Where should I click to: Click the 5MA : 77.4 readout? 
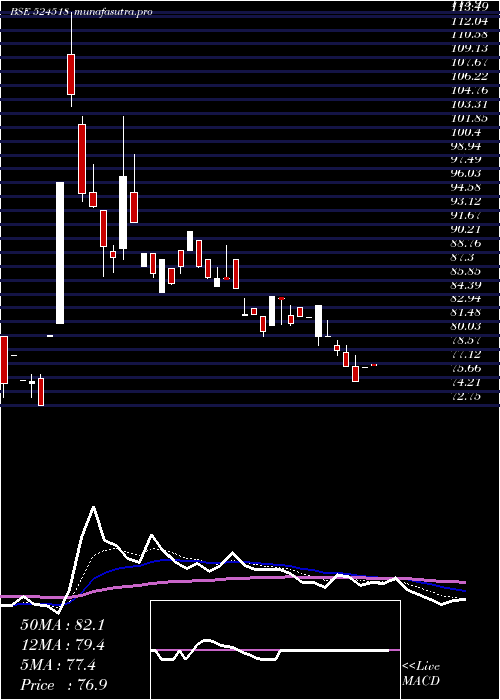58,666
